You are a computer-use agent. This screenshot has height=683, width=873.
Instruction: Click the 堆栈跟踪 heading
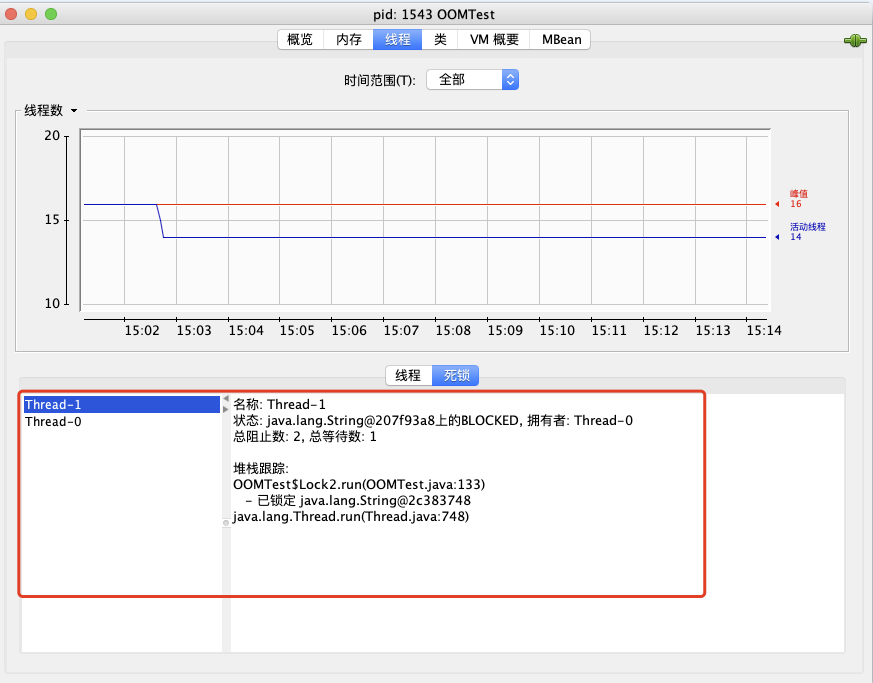[x=261, y=468]
